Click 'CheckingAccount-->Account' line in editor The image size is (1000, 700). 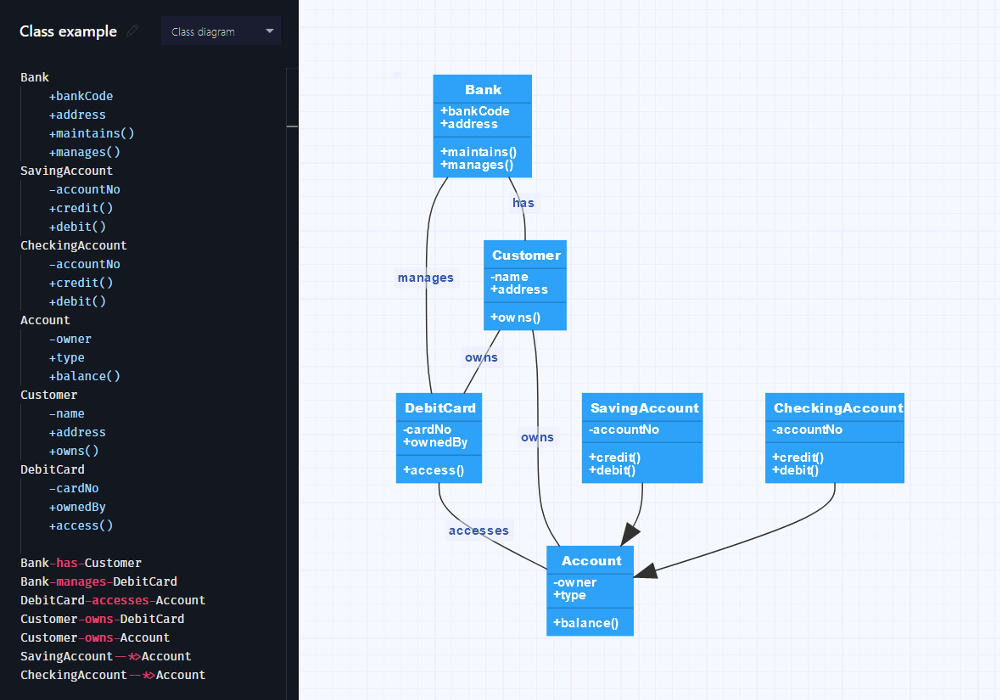pyautogui.click(x=112, y=675)
